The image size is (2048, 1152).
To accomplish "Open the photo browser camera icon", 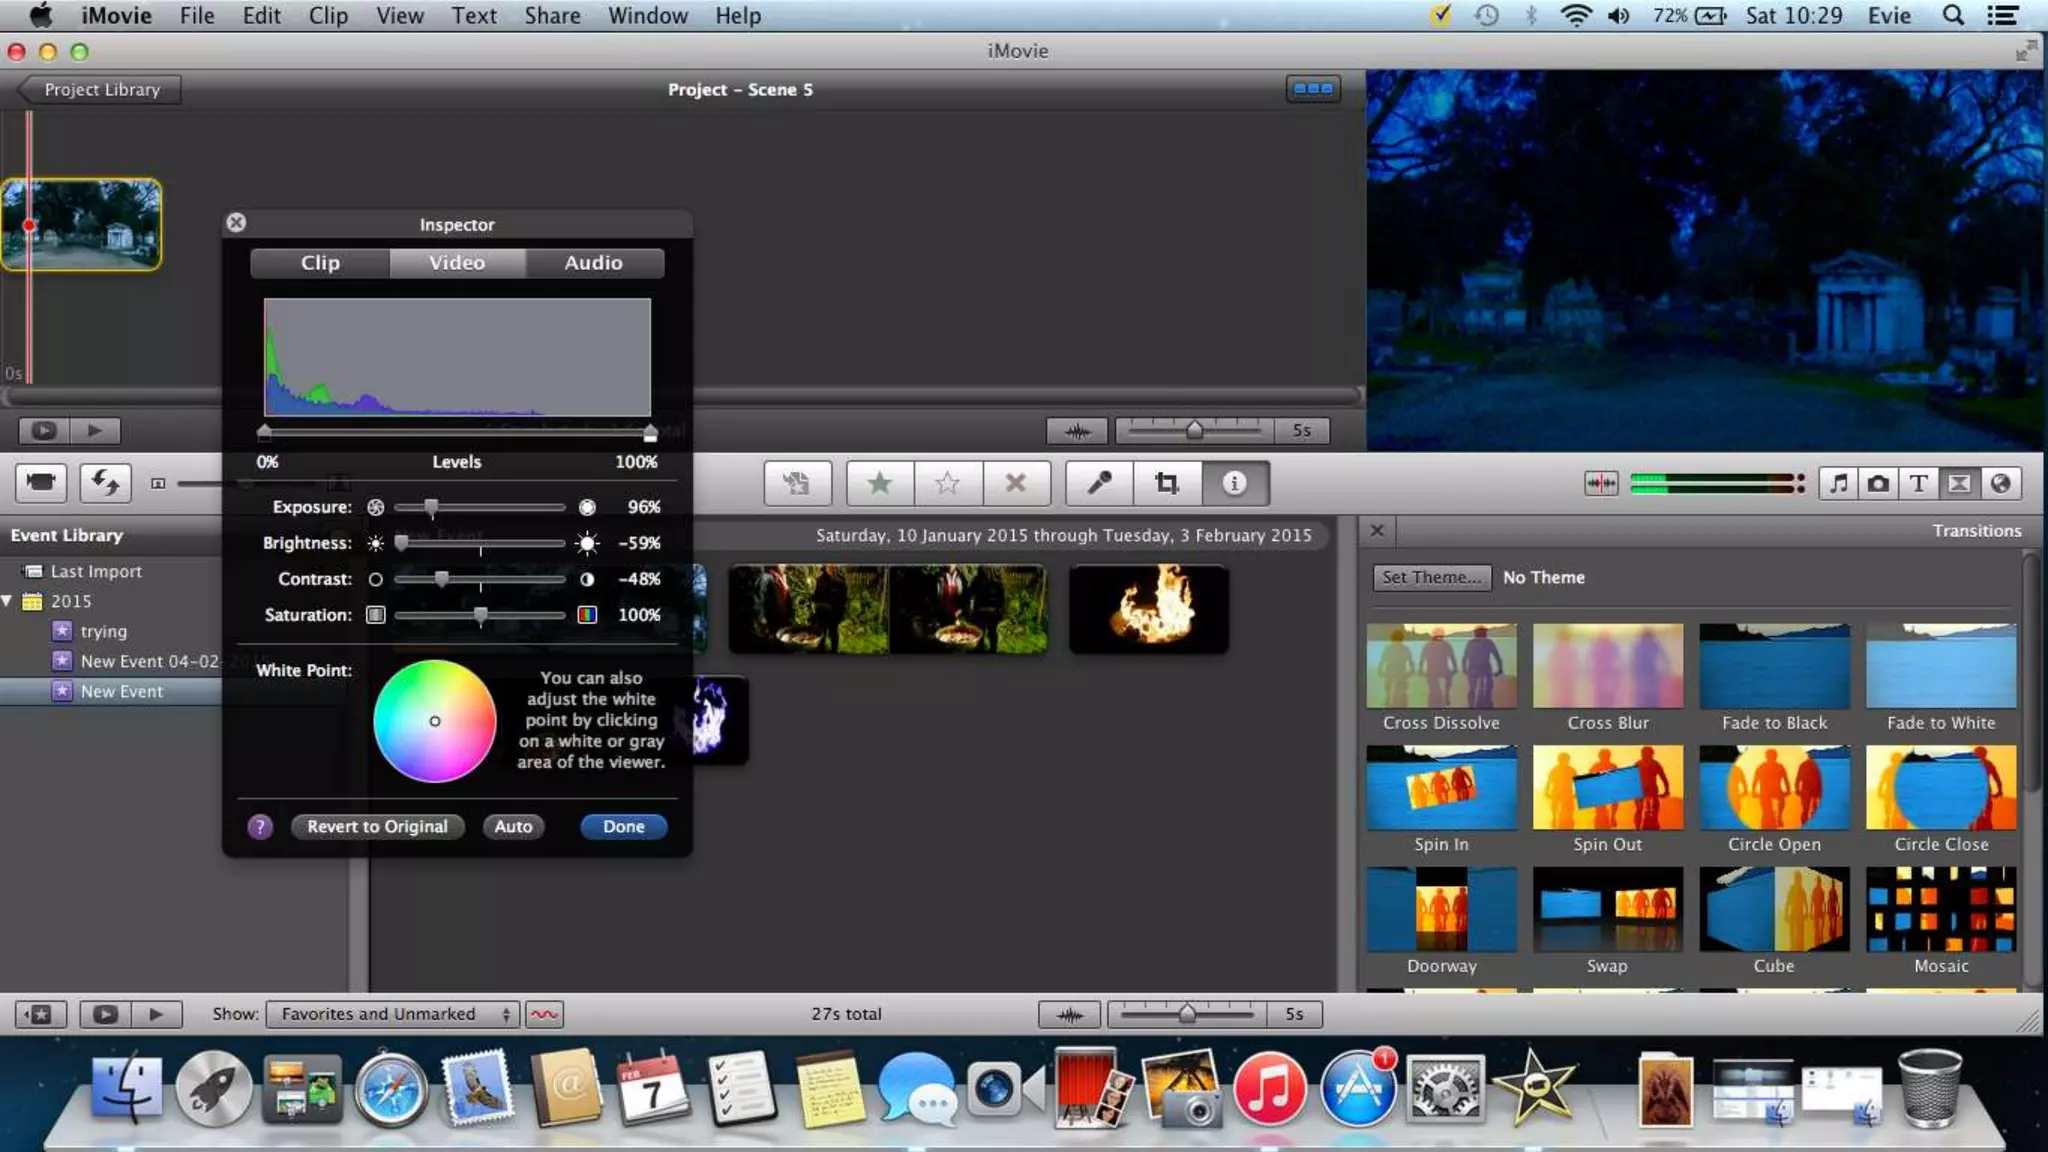I will [x=1878, y=483].
